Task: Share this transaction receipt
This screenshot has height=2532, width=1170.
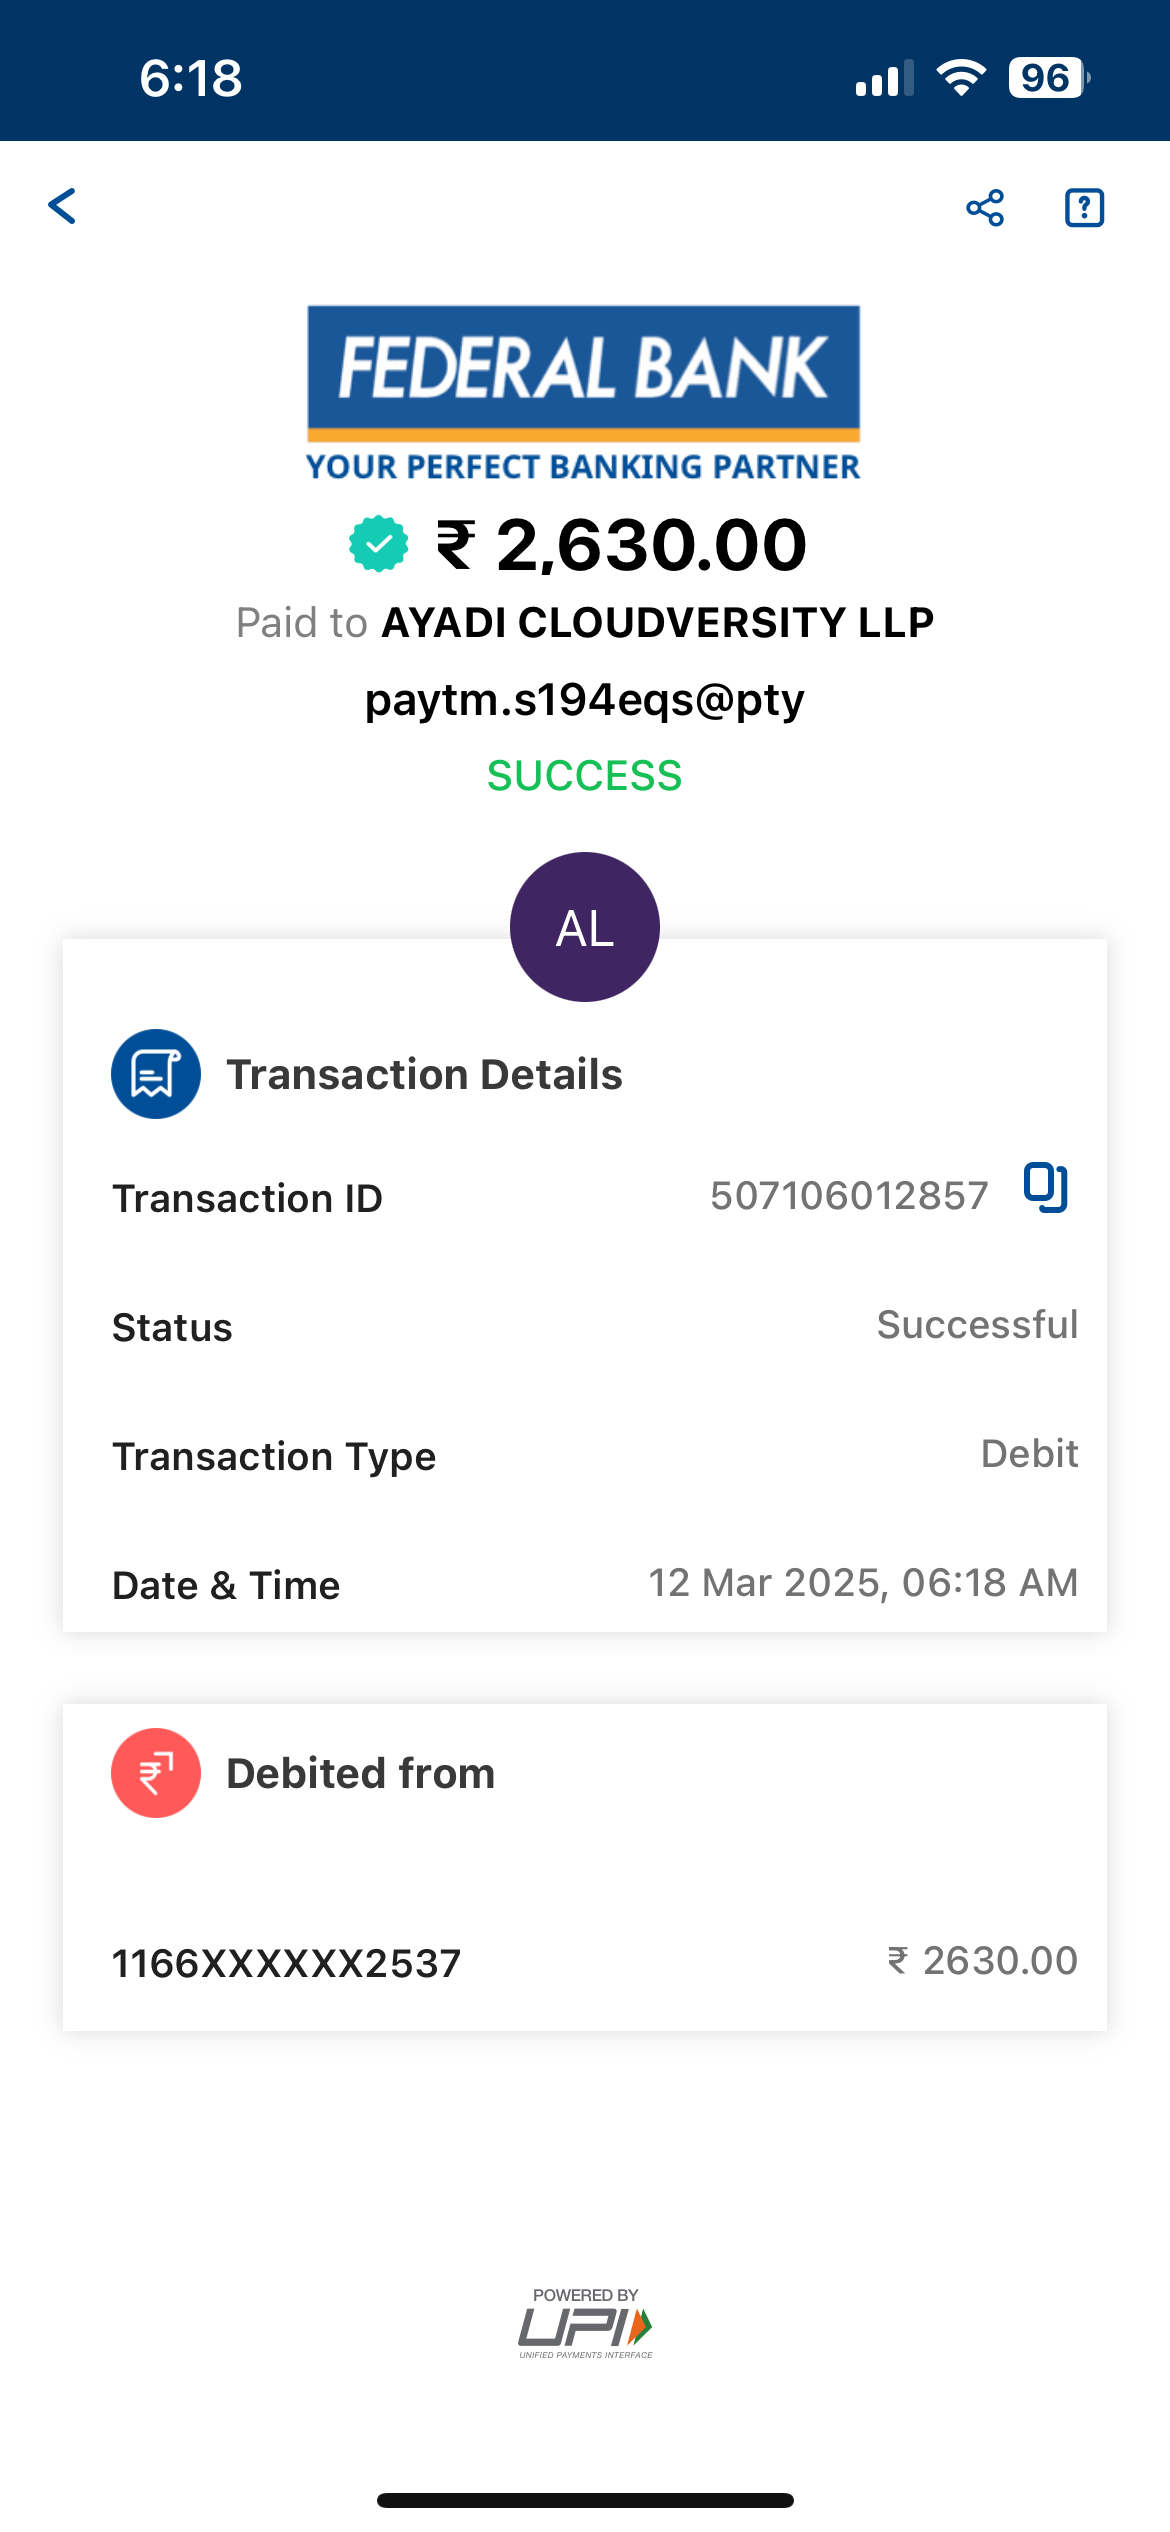Action: (985, 208)
